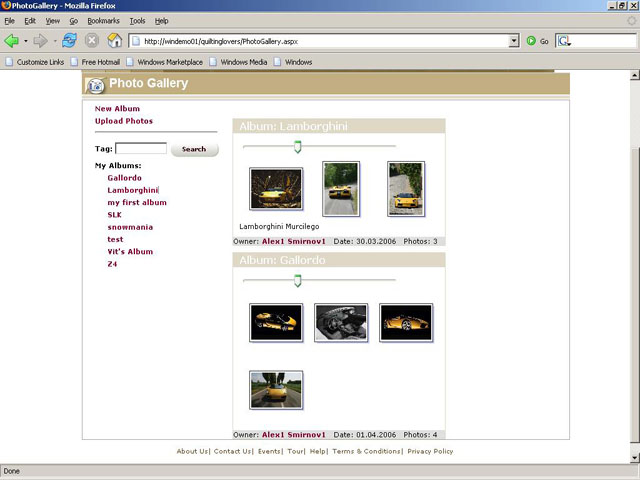640x480 pixels.
Task: Open Lamborghini on gravel driveway thumbnail
Action: [406, 189]
